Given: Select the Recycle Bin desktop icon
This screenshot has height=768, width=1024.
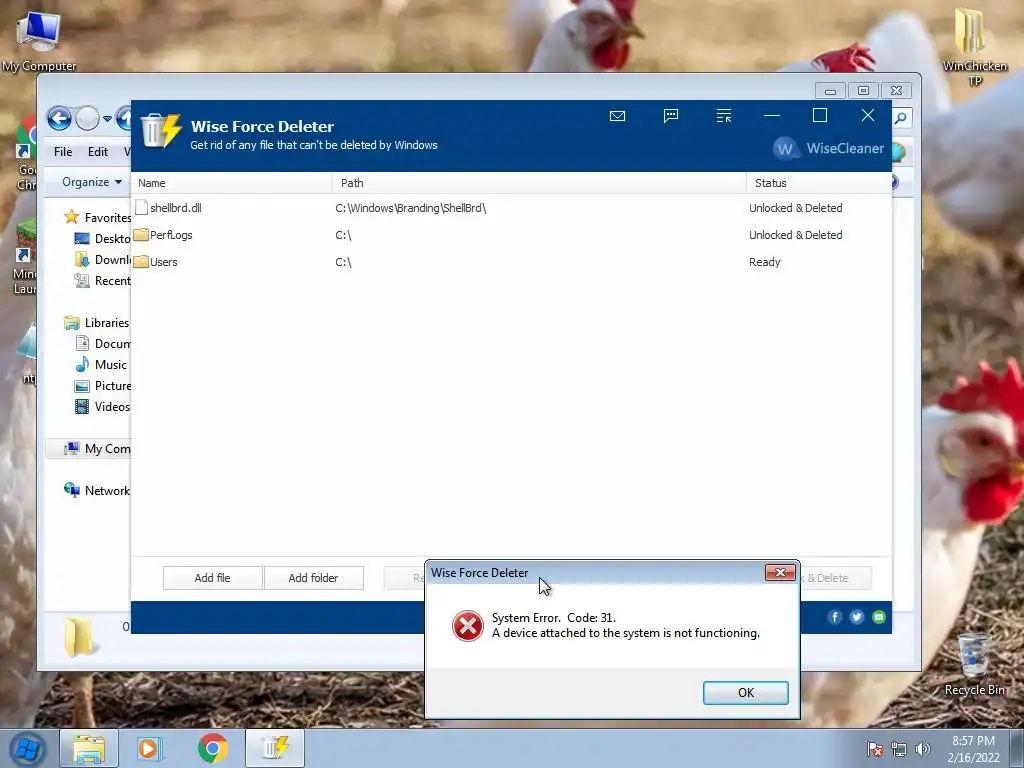Looking at the screenshot, I should (x=974, y=664).
